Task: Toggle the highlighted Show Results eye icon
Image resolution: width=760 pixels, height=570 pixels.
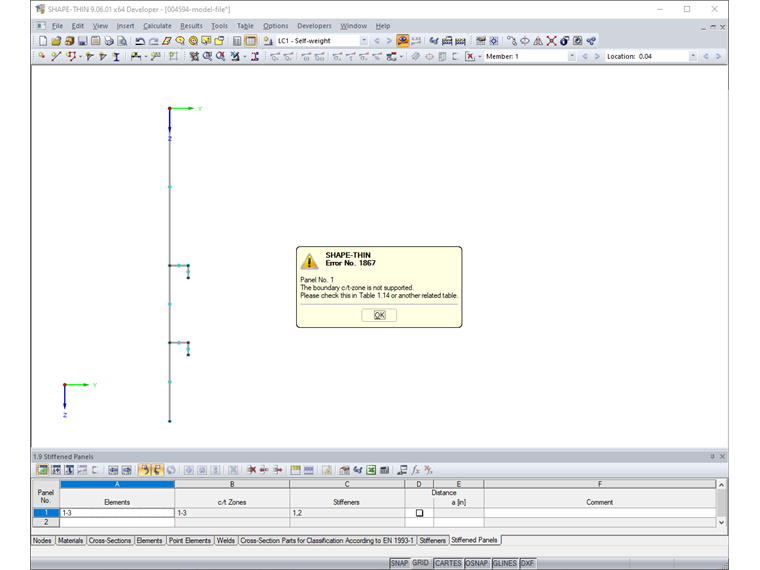Action: pyautogui.click(x=402, y=41)
